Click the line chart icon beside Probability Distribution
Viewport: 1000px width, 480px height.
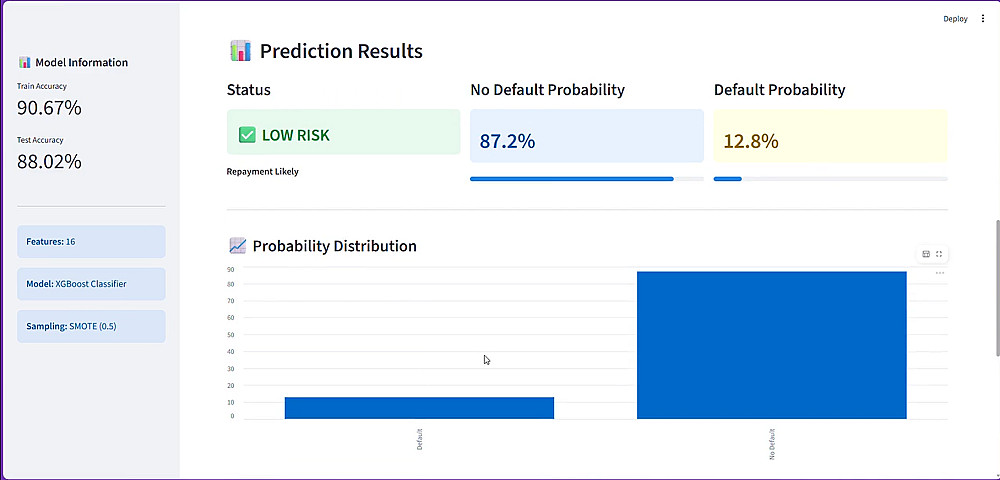(237, 246)
